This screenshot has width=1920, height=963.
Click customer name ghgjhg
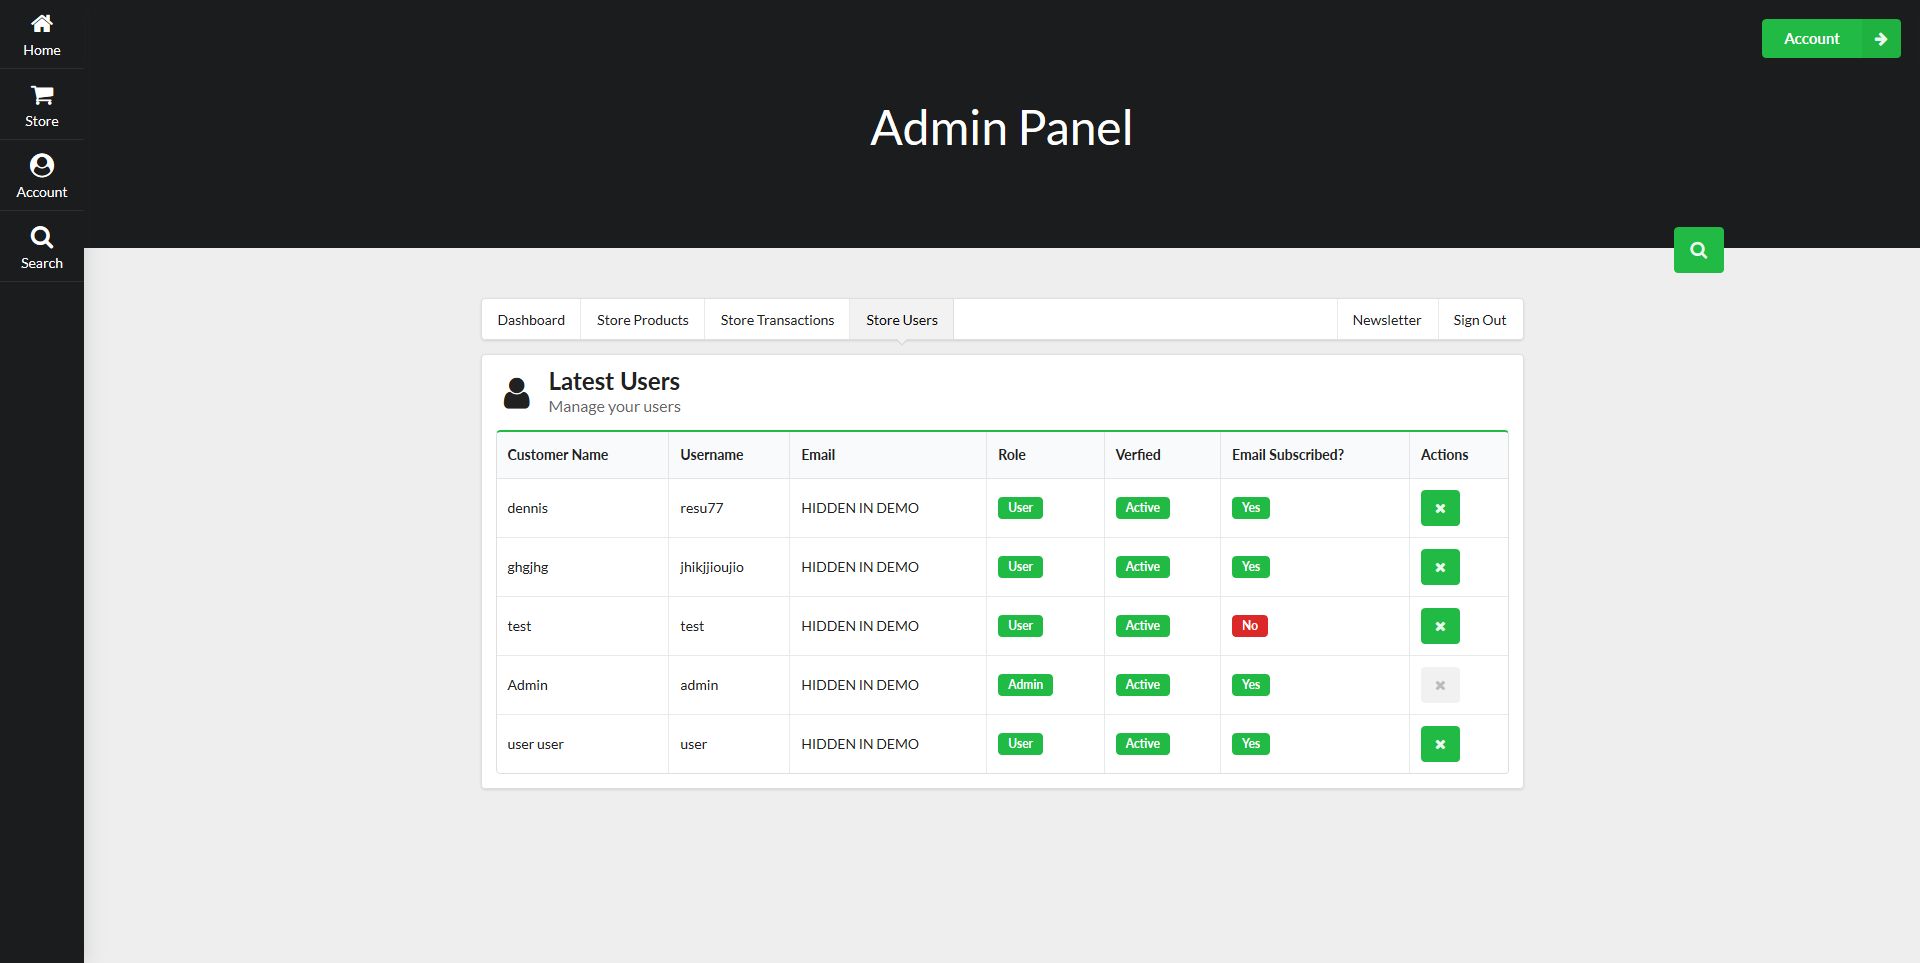point(528,567)
